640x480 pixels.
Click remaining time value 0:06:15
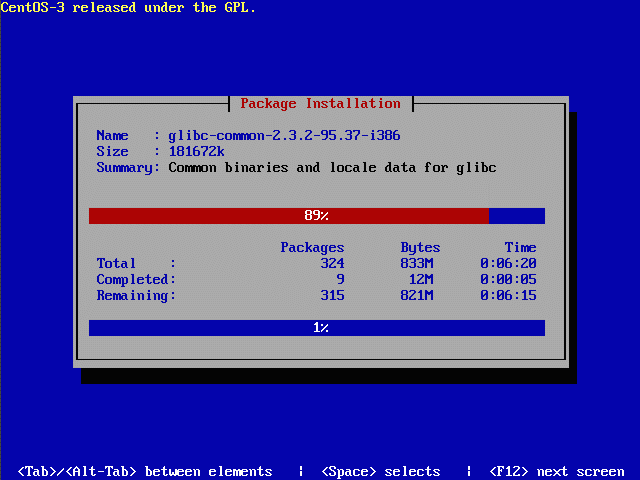click(x=508, y=295)
